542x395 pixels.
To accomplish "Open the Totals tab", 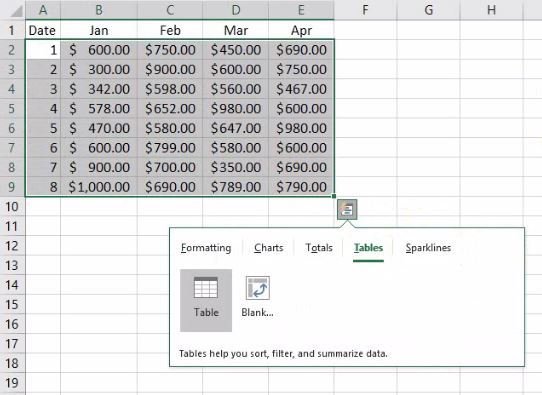I will pyautogui.click(x=319, y=248).
